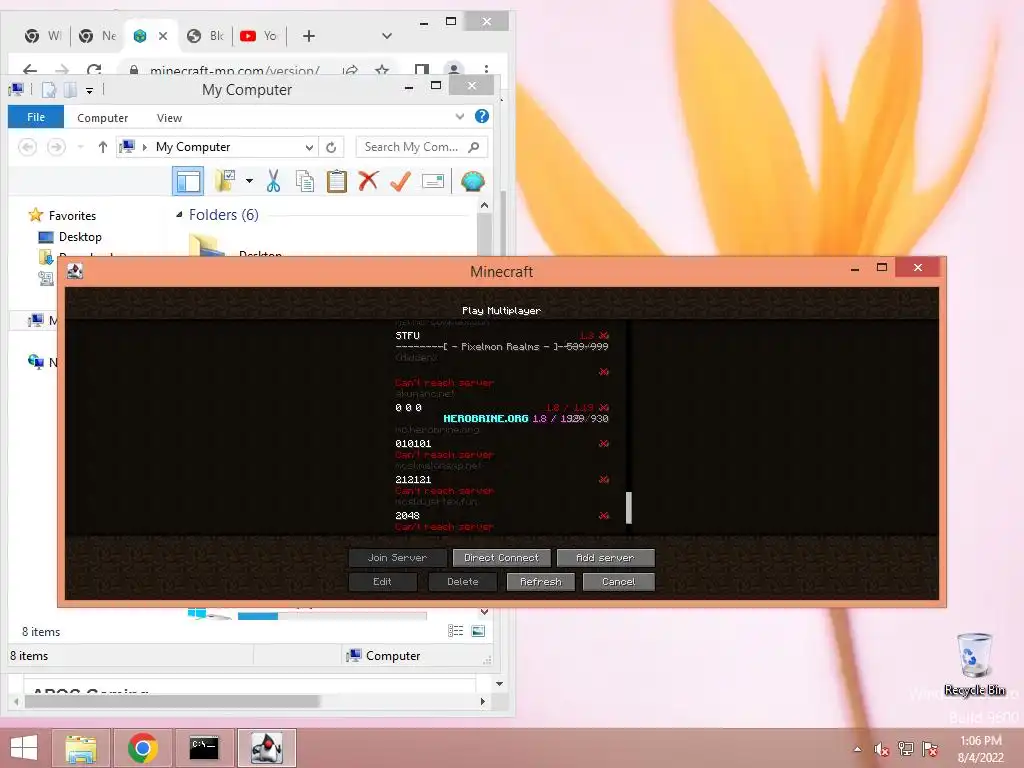Open Chrome's tab search chevron

click(387, 36)
